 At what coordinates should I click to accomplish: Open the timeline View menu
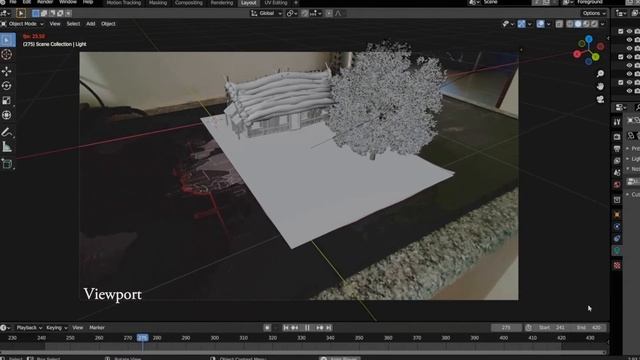(77, 328)
